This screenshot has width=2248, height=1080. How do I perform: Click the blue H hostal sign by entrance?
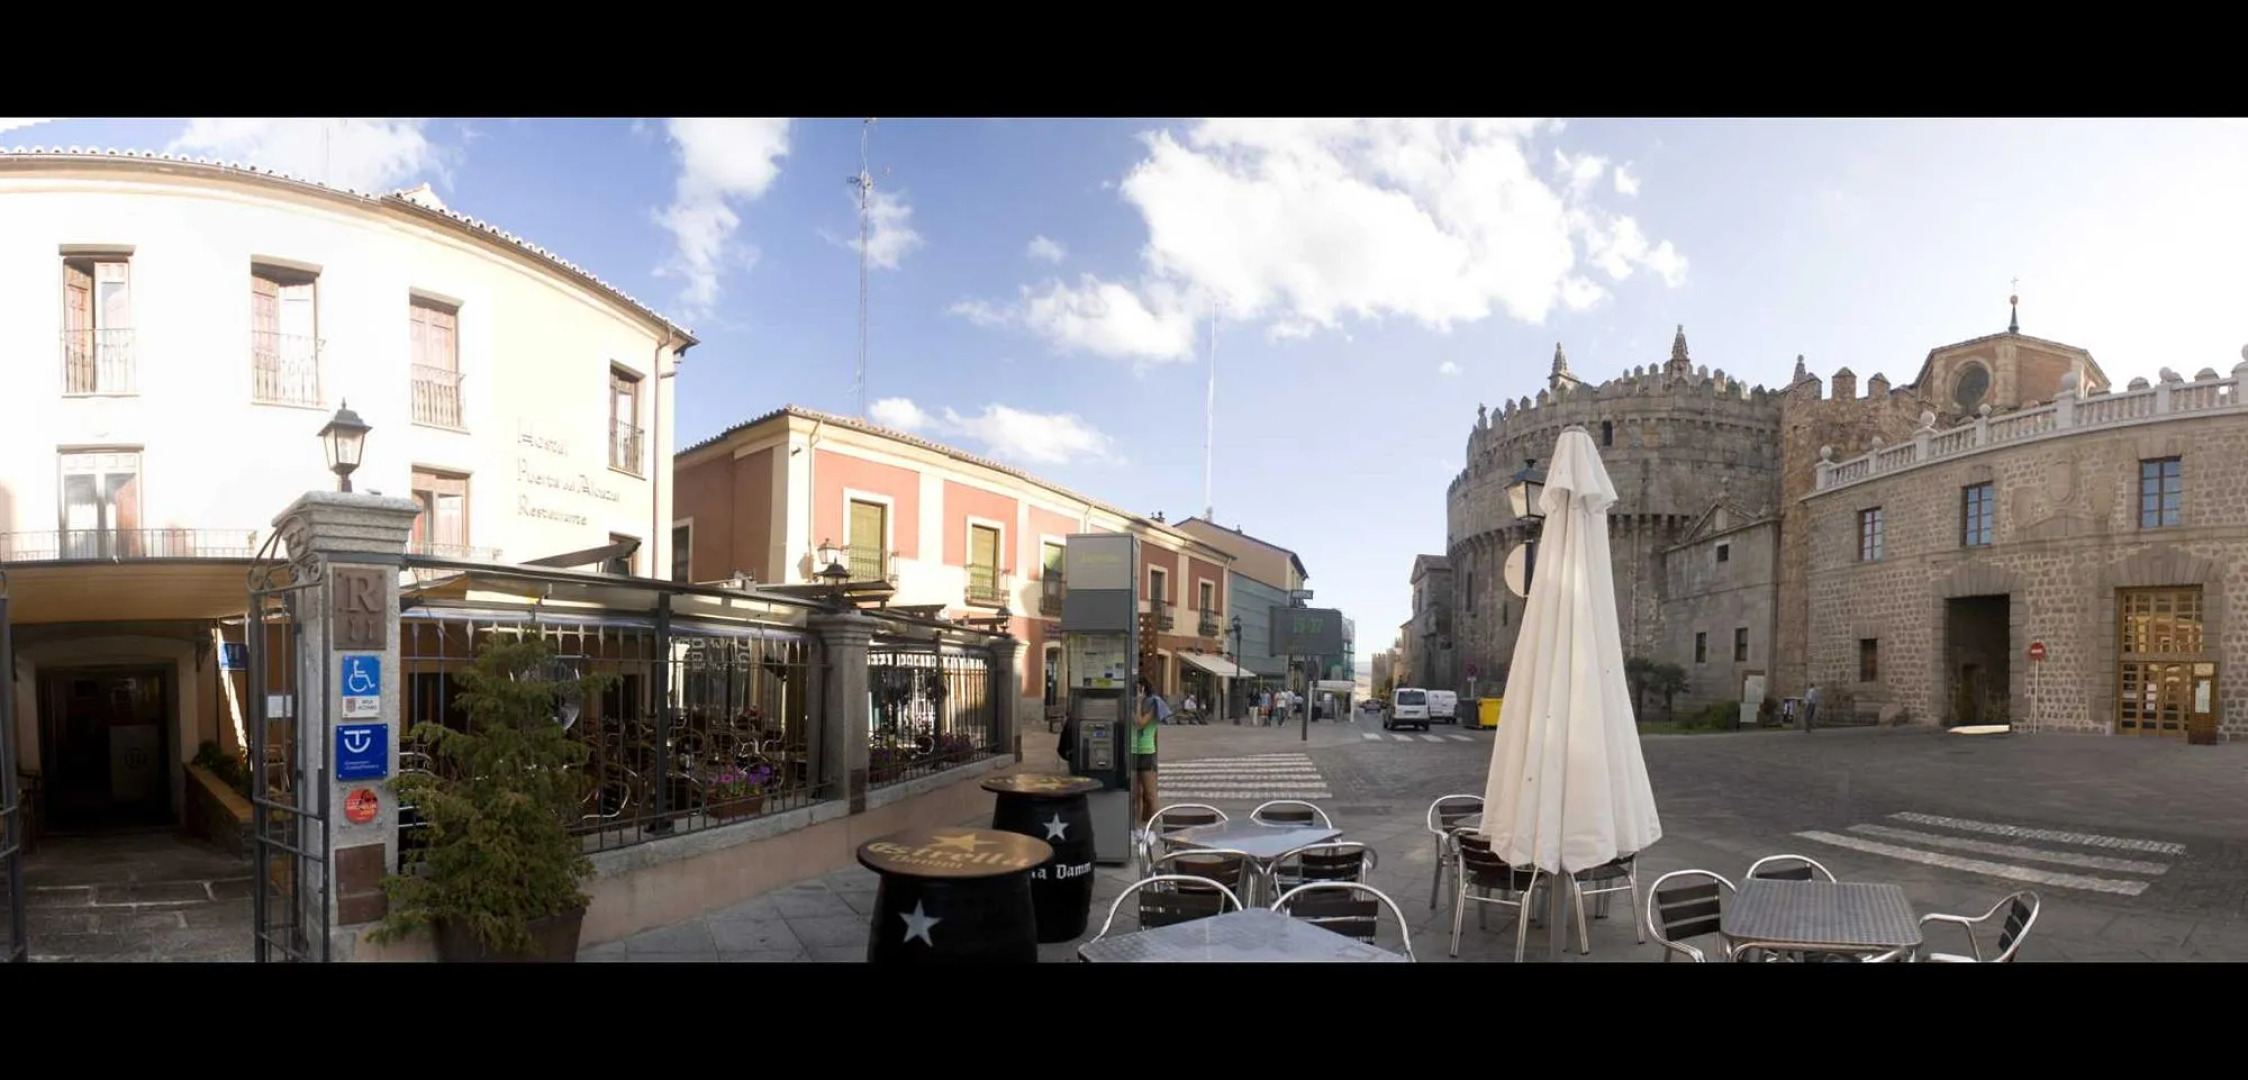click(x=232, y=655)
